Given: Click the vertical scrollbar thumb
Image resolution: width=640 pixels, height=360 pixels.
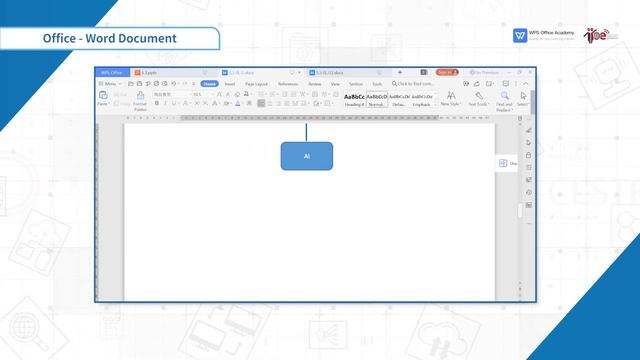Looking at the screenshot, I should coord(520,211).
